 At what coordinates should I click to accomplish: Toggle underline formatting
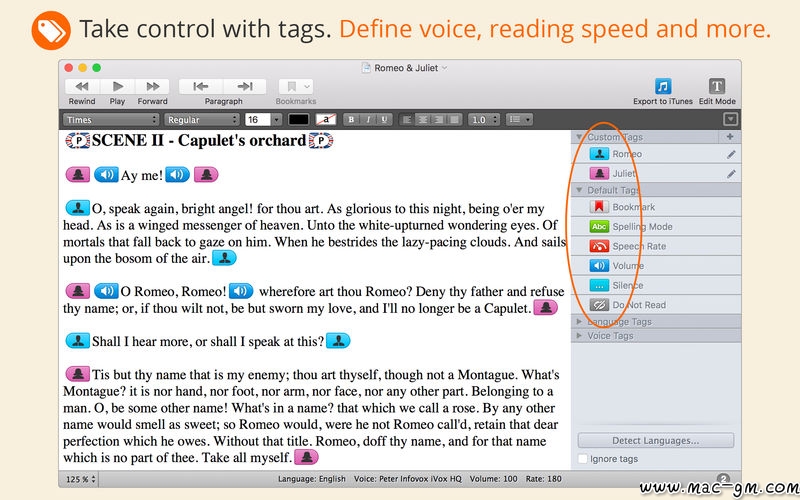(x=384, y=119)
